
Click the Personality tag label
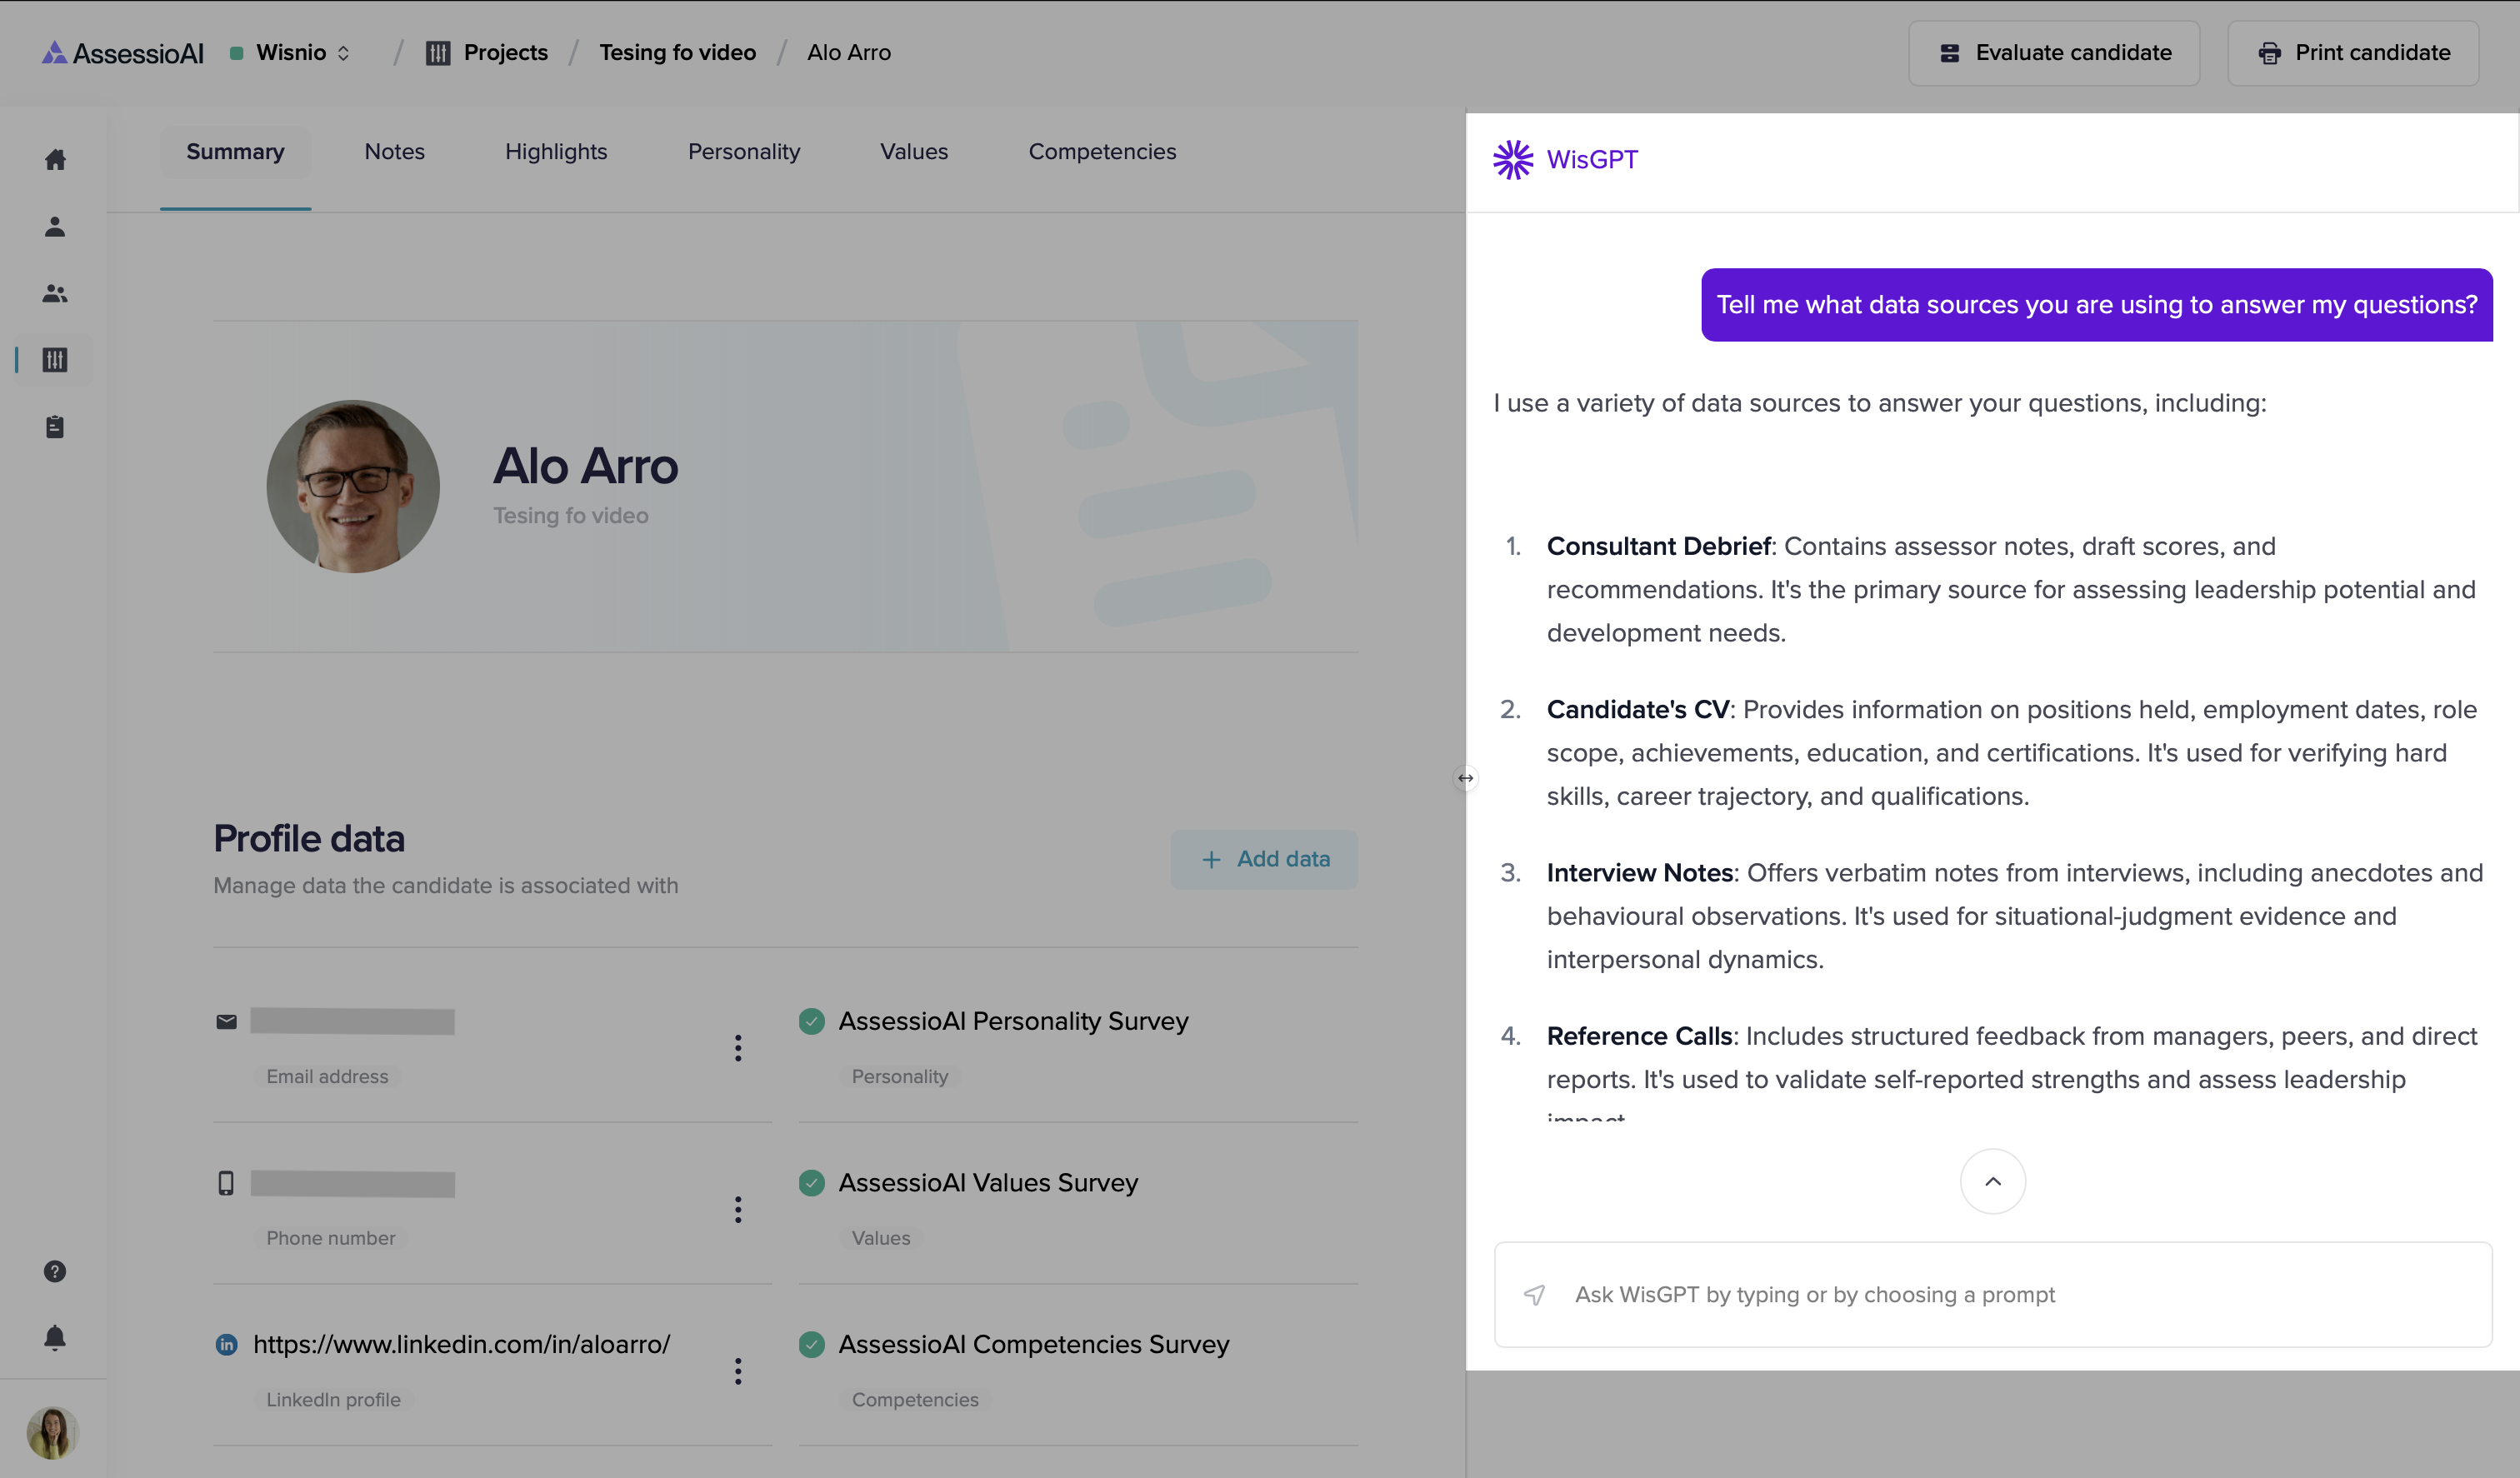pyautogui.click(x=899, y=1077)
